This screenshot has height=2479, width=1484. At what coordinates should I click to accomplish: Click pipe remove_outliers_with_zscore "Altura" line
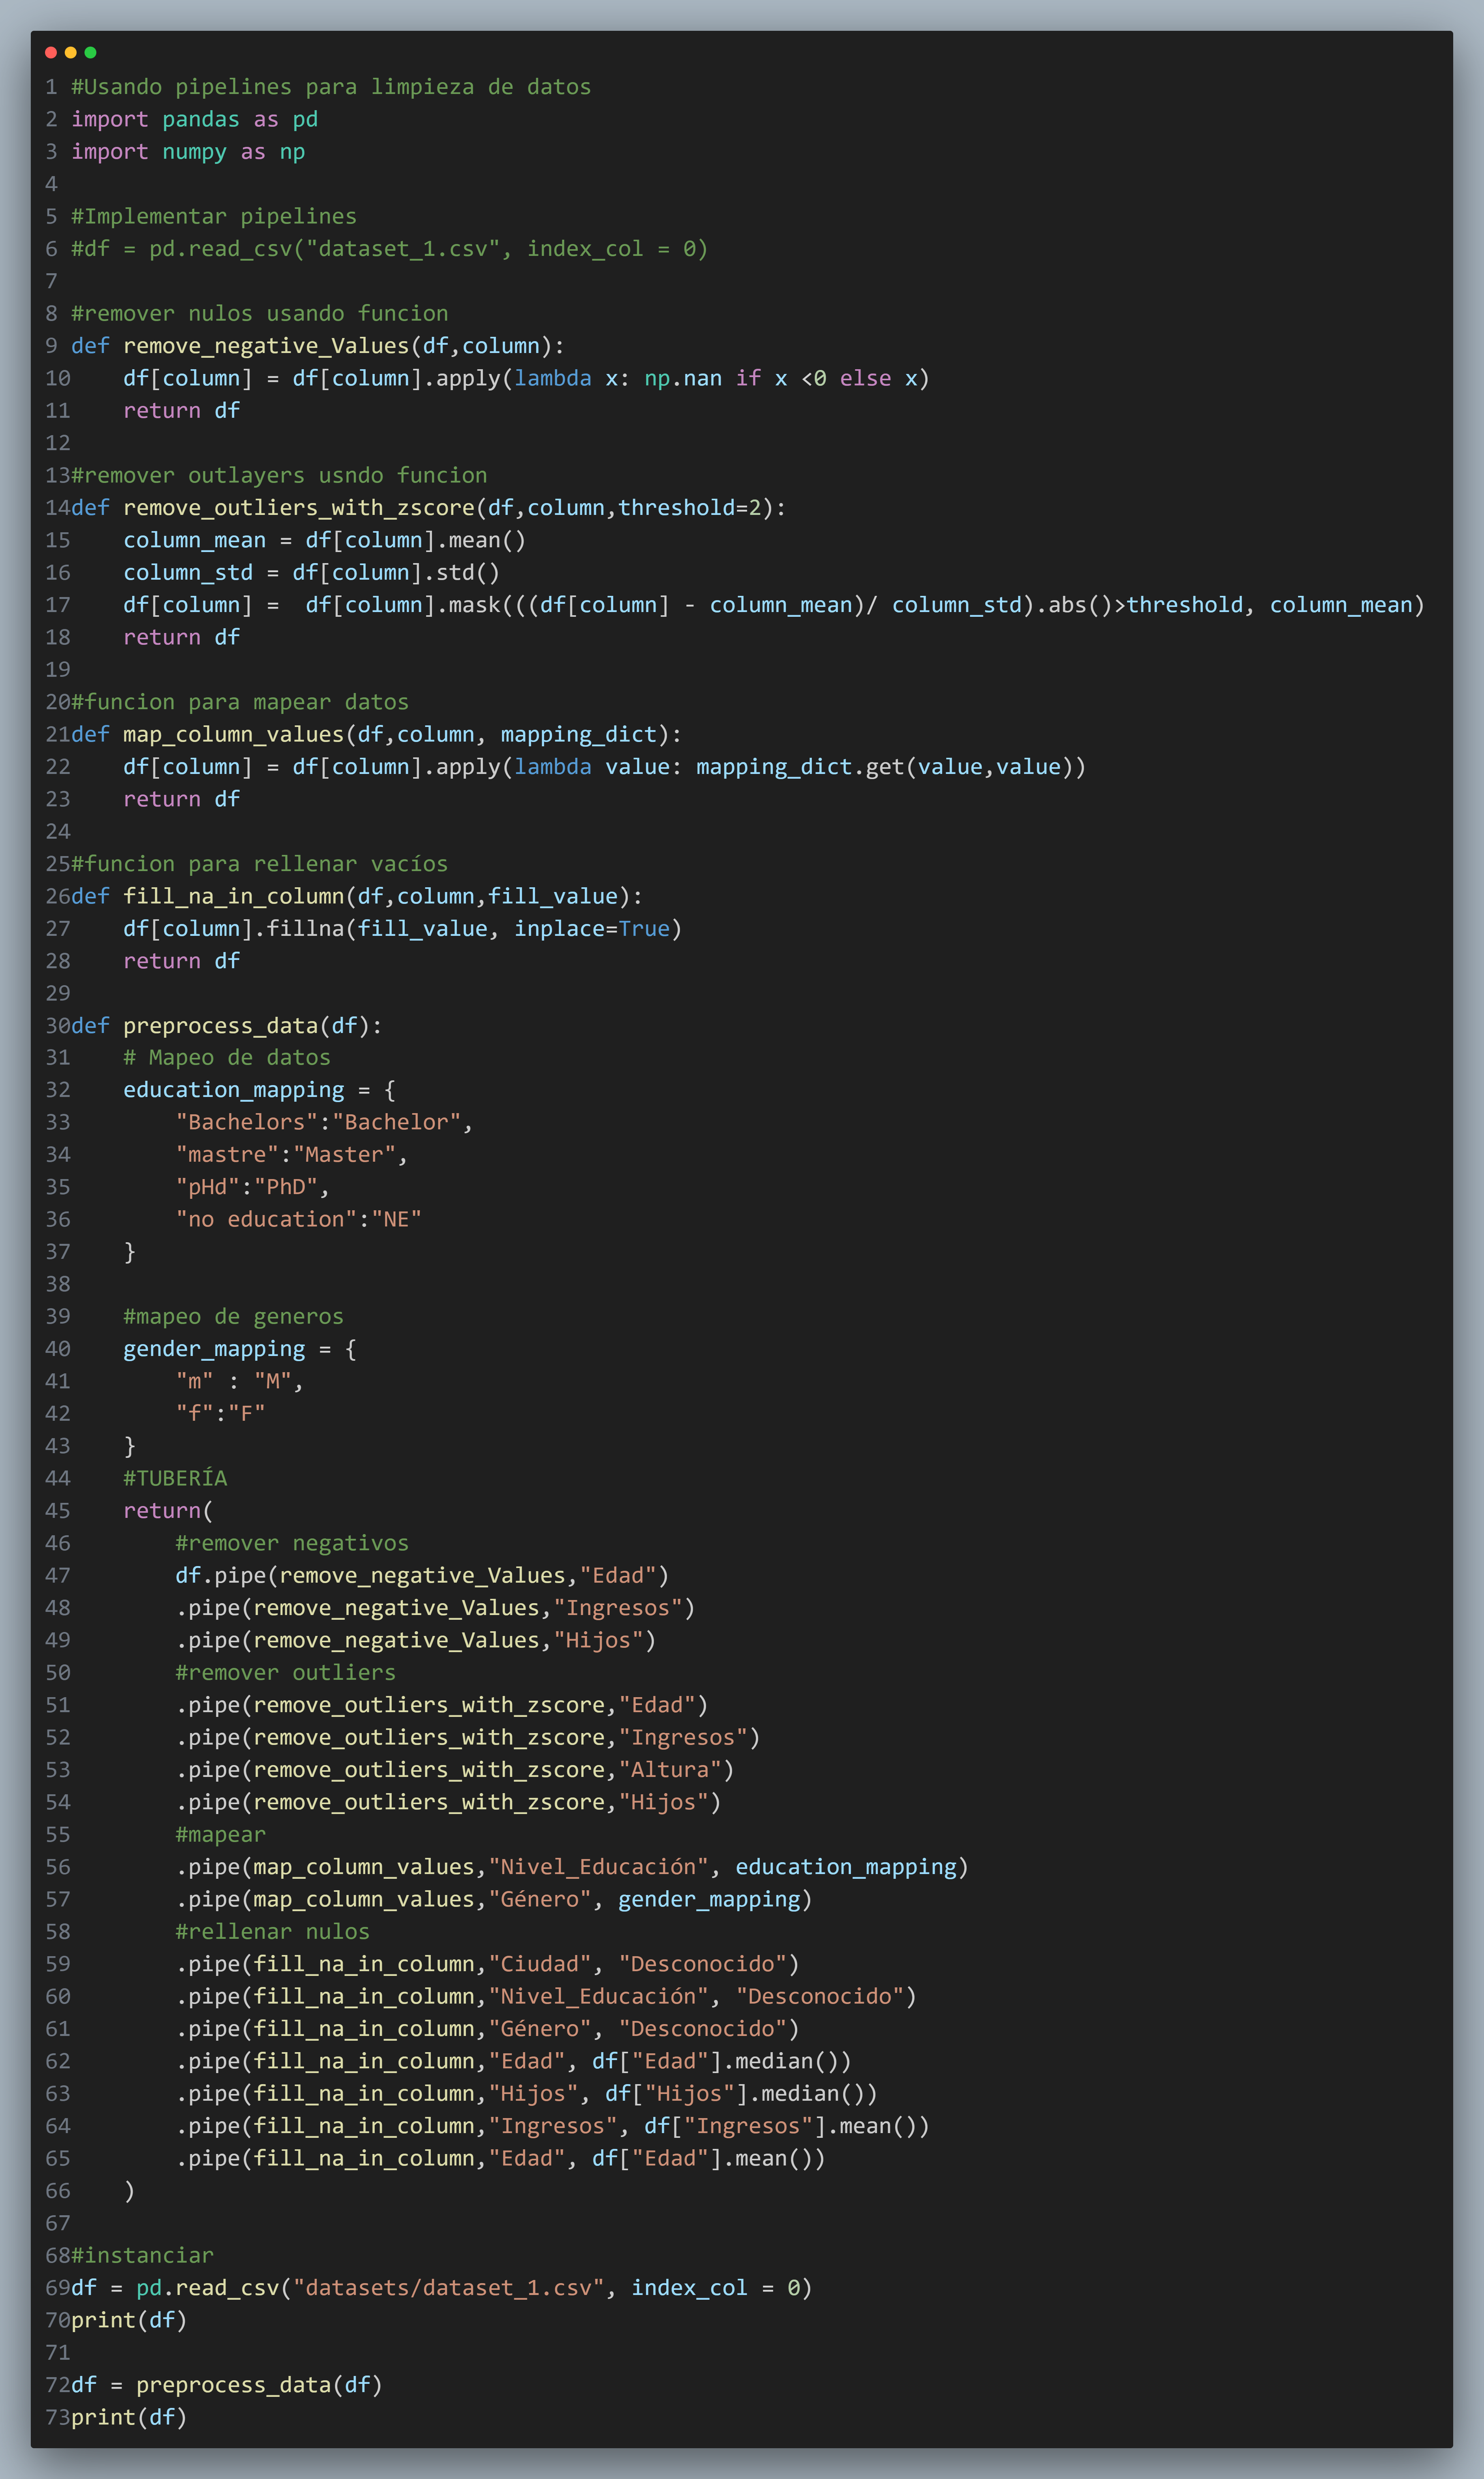tap(455, 1770)
